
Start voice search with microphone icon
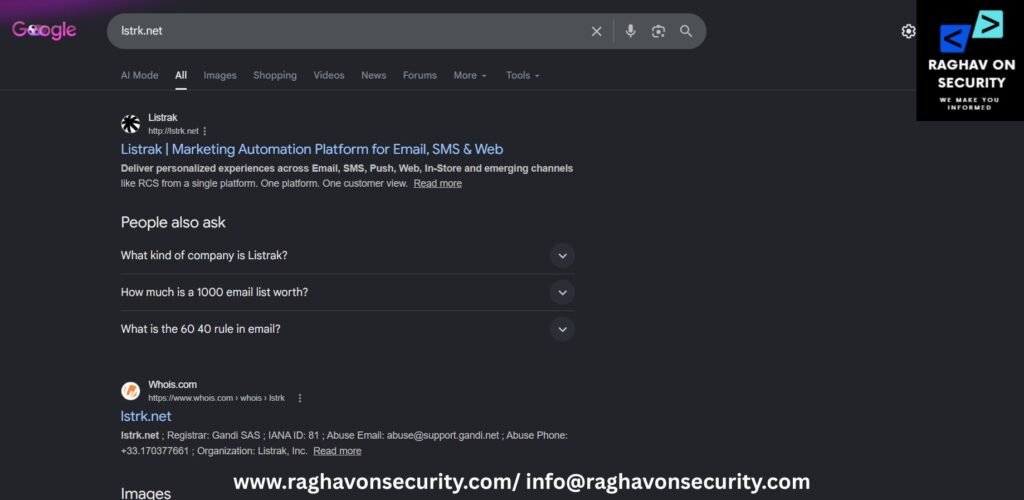[630, 31]
